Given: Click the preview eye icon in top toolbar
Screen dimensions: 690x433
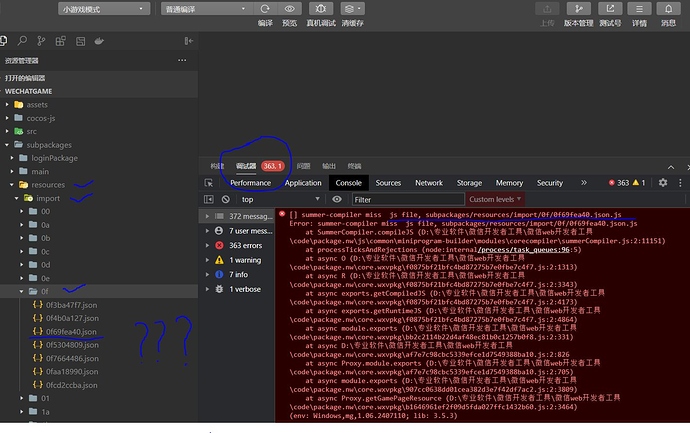Looking at the screenshot, I should 289,9.
